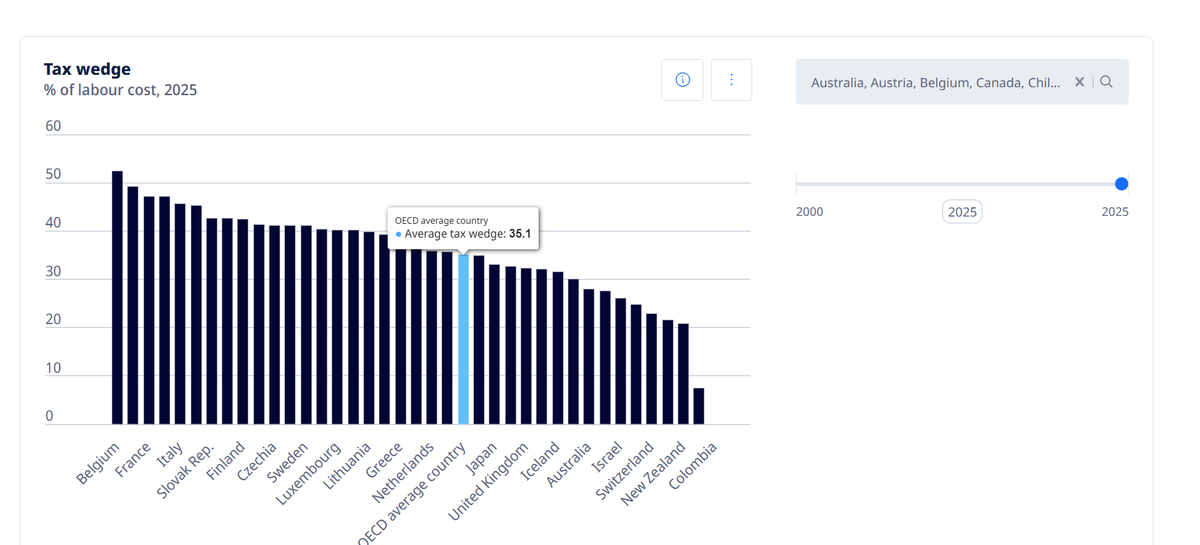This screenshot has width=1200, height=545.
Task: Click the Lithuania axis label
Action: point(347,465)
